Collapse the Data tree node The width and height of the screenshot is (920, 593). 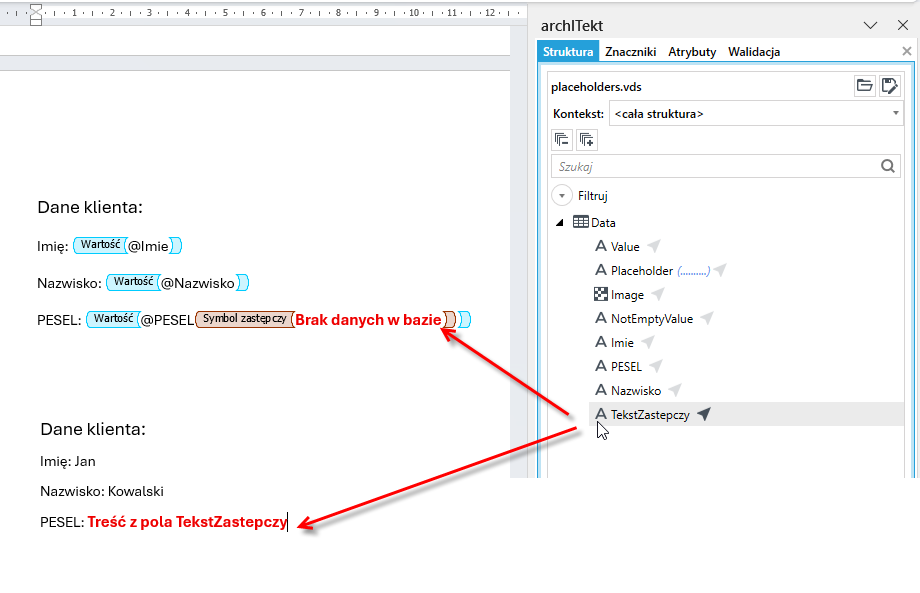560,223
